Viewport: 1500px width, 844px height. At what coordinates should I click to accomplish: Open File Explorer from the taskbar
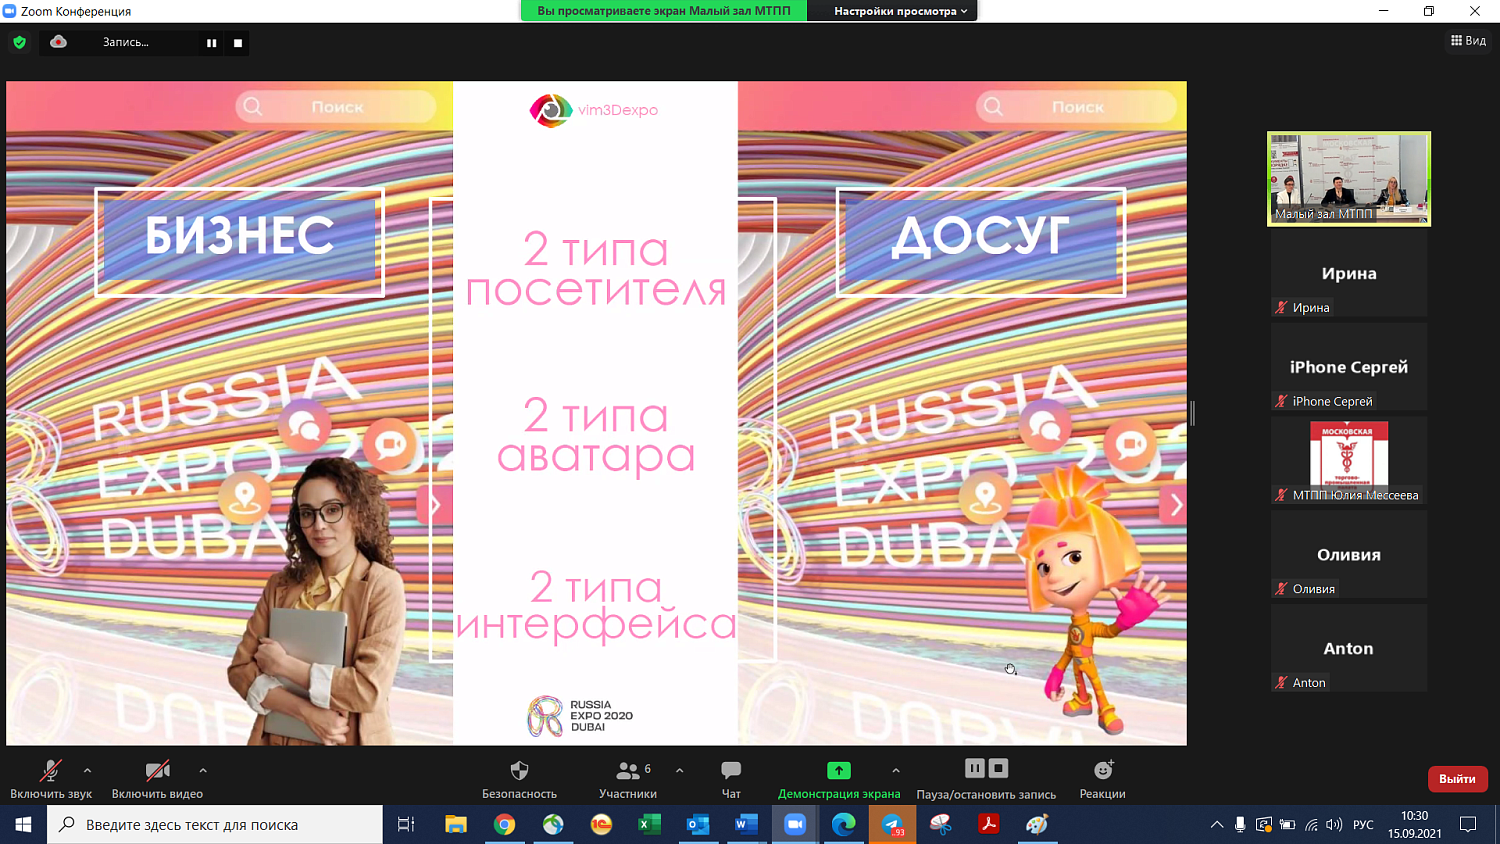pyautogui.click(x=456, y=825)
